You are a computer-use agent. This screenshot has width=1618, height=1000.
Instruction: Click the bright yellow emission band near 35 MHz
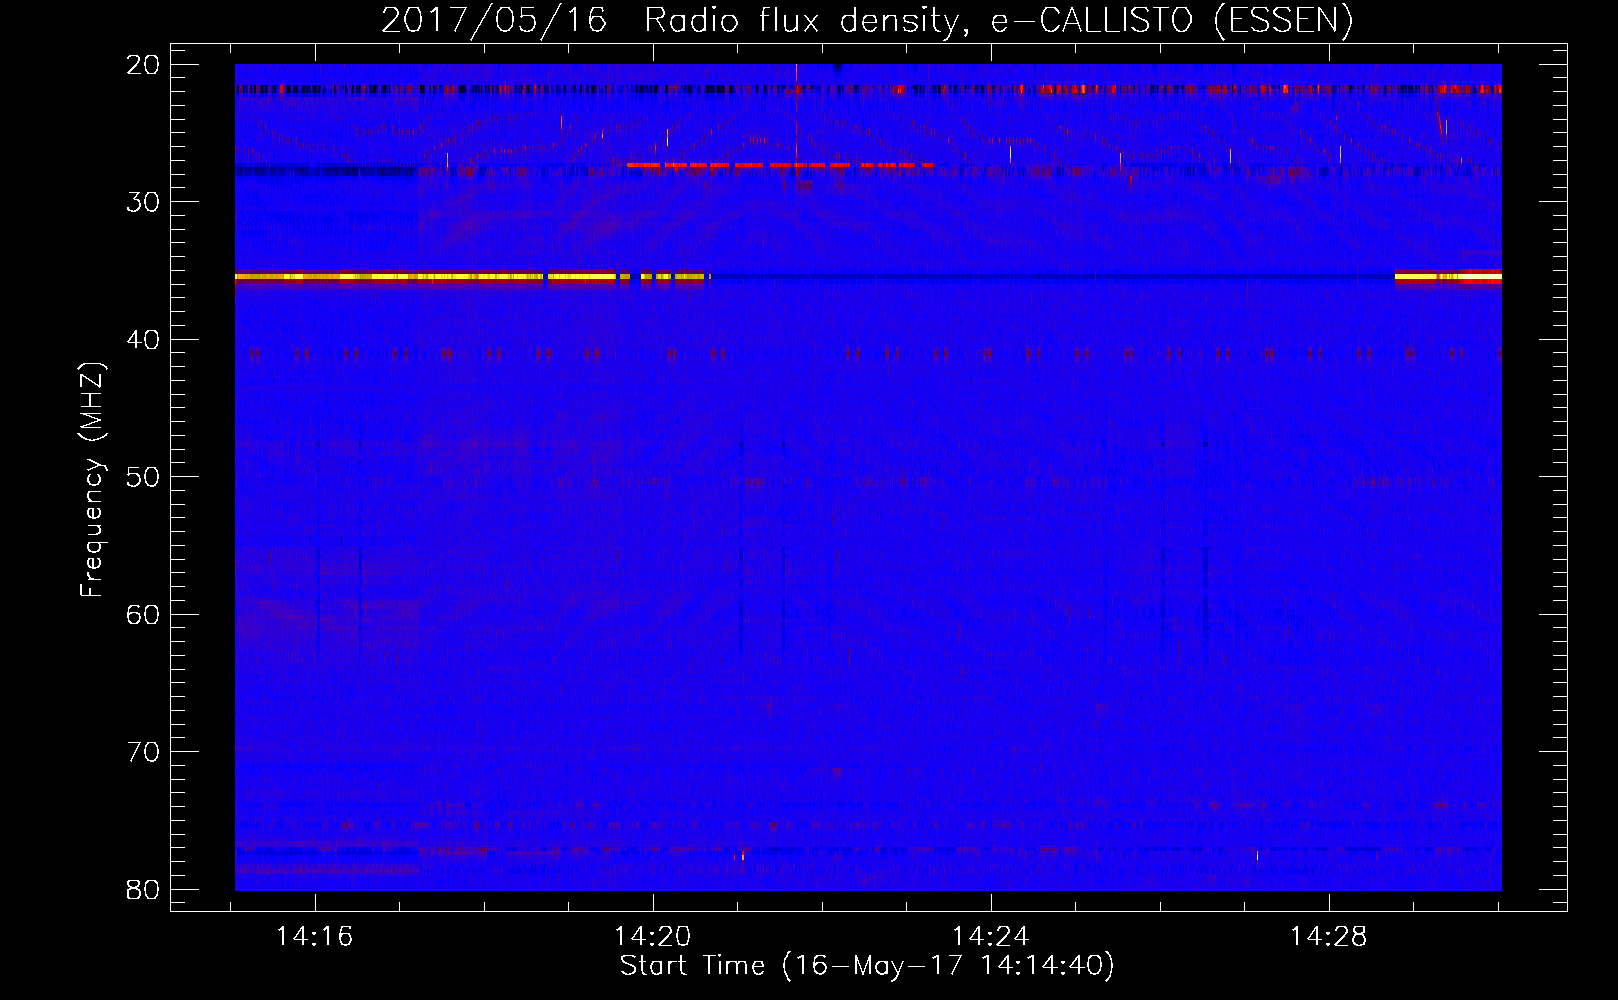[472, 277]
